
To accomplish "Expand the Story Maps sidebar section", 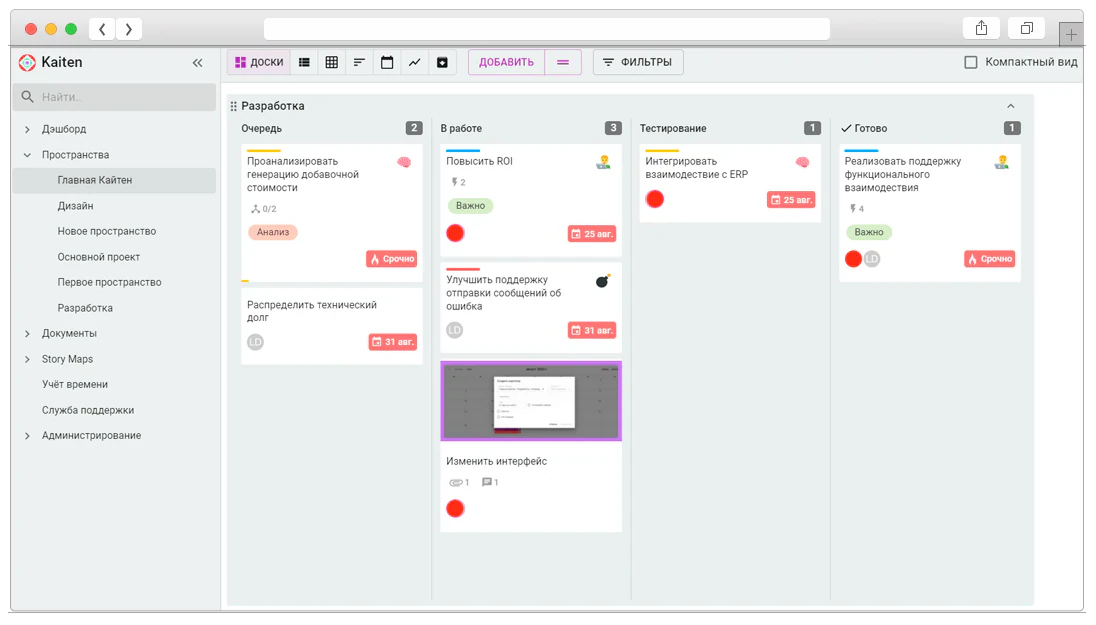I will (27, 359).
